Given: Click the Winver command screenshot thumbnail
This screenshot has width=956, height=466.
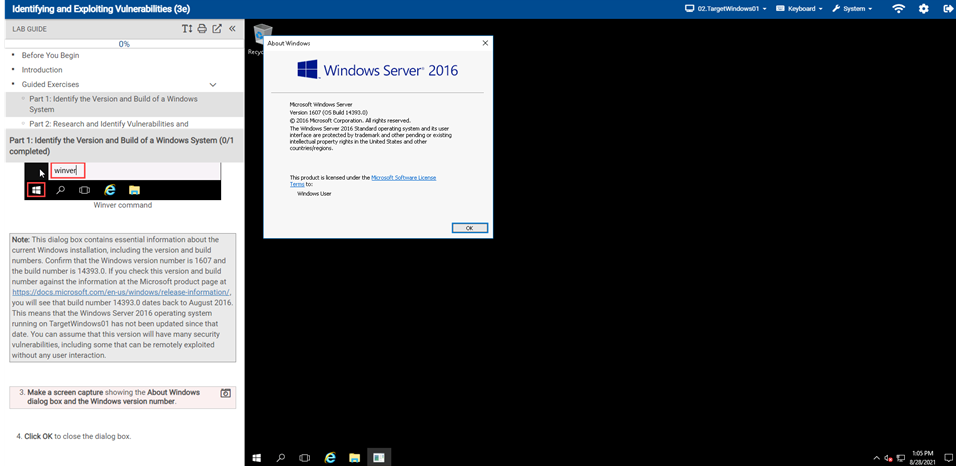Looking at the screenshot, I should tap(123, 181).
